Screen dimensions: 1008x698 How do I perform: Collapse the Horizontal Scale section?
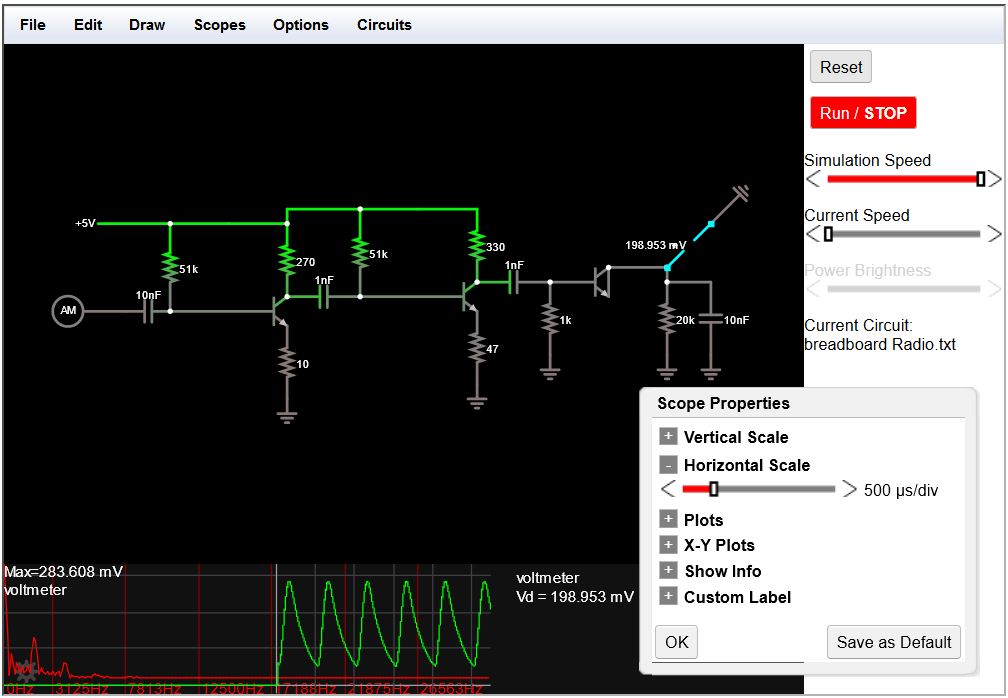[x=667, y=464]
